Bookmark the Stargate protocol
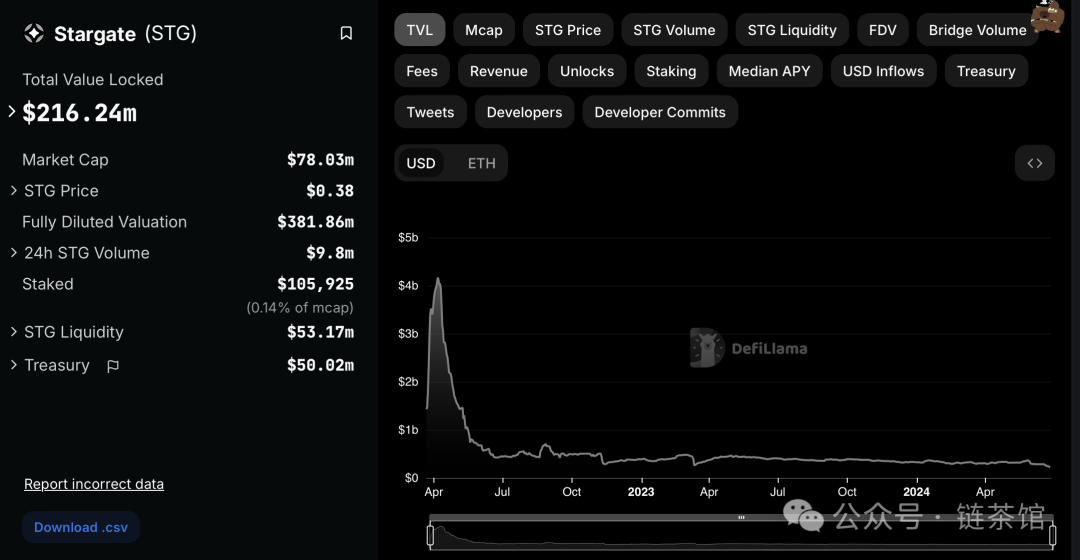 coord(346,33)
